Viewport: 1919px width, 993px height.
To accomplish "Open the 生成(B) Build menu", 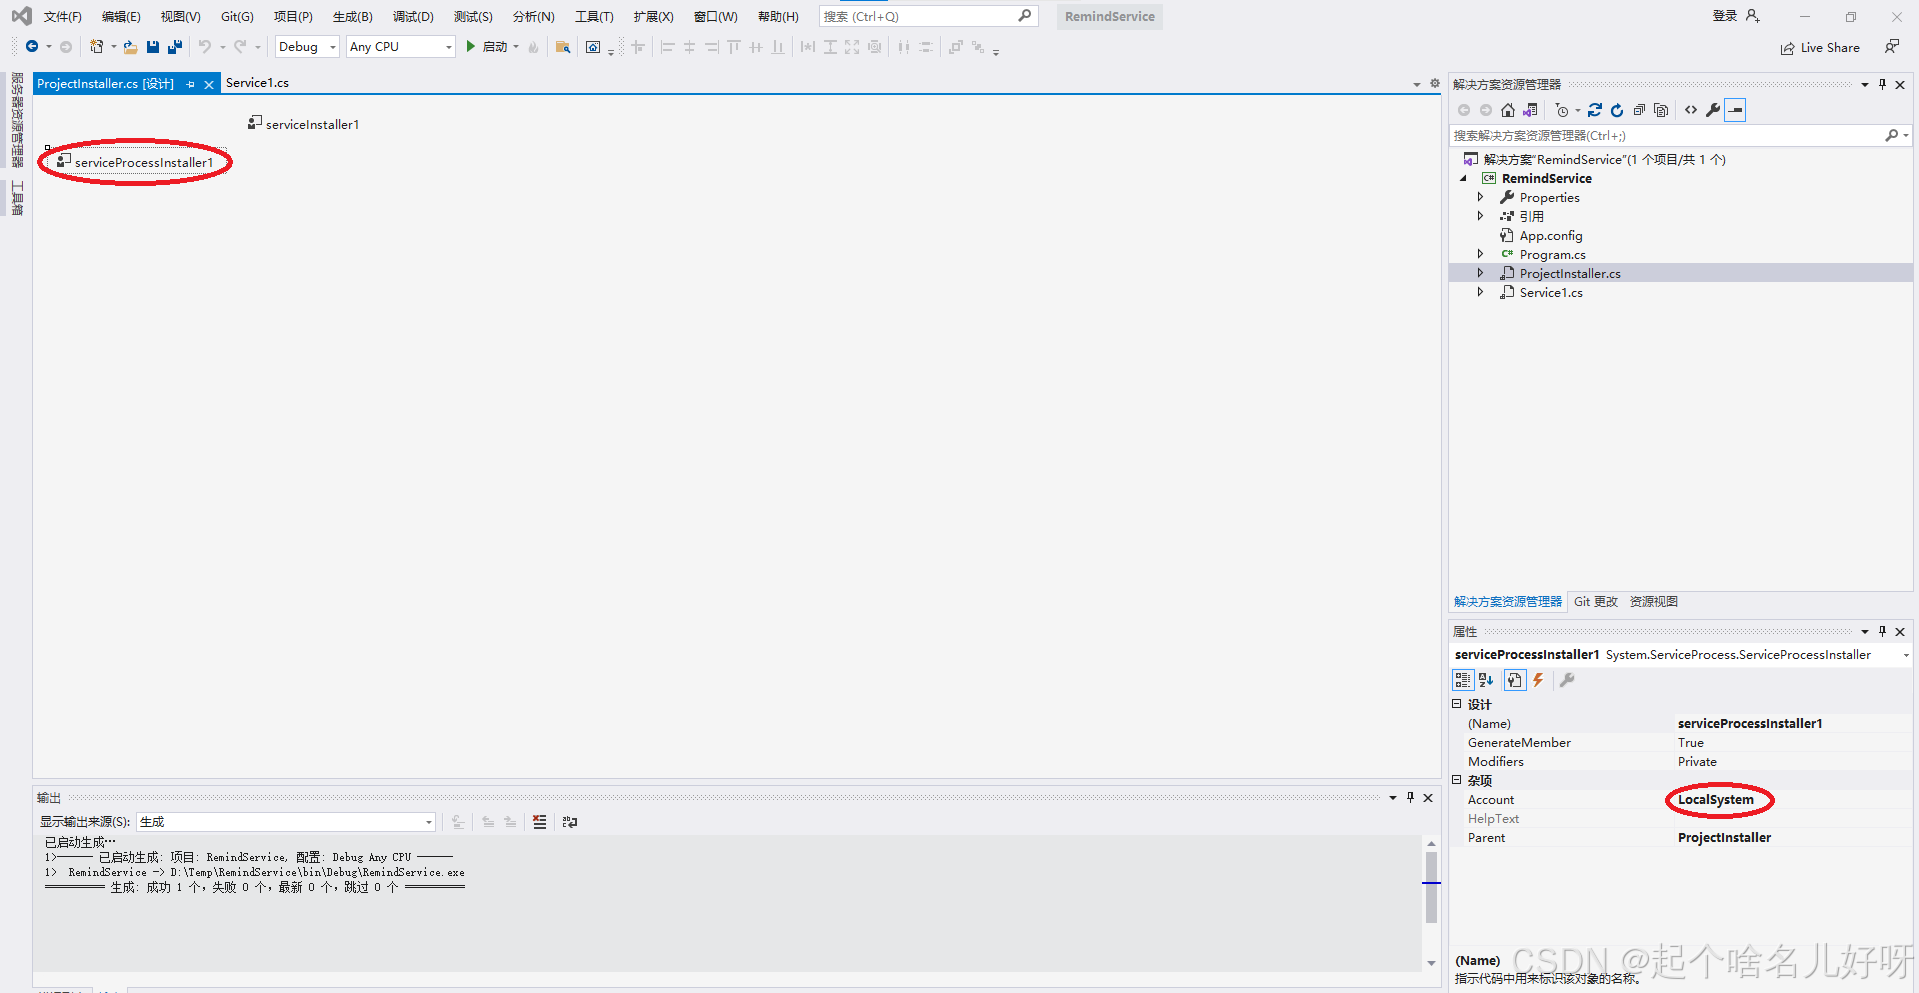I will pos(352,16).
